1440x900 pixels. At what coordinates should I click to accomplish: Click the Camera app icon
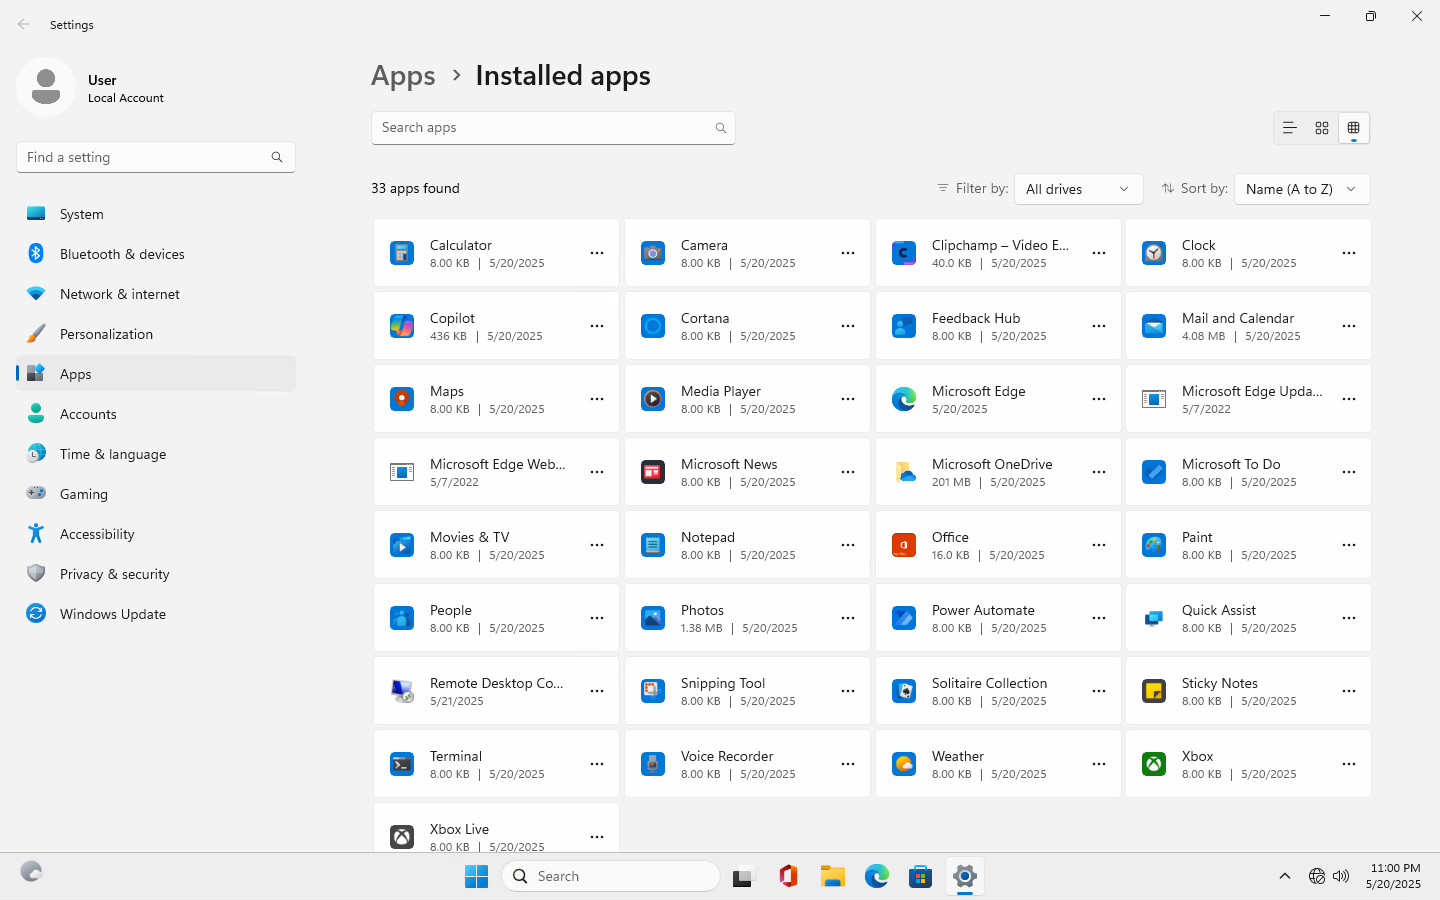tap(653, 253)
